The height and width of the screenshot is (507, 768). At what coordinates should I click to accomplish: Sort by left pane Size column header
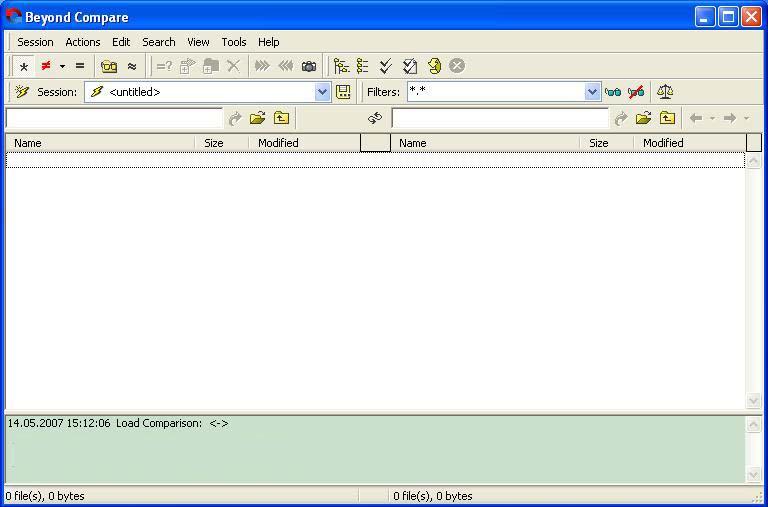pyautogui.click(x=222, y=143)
